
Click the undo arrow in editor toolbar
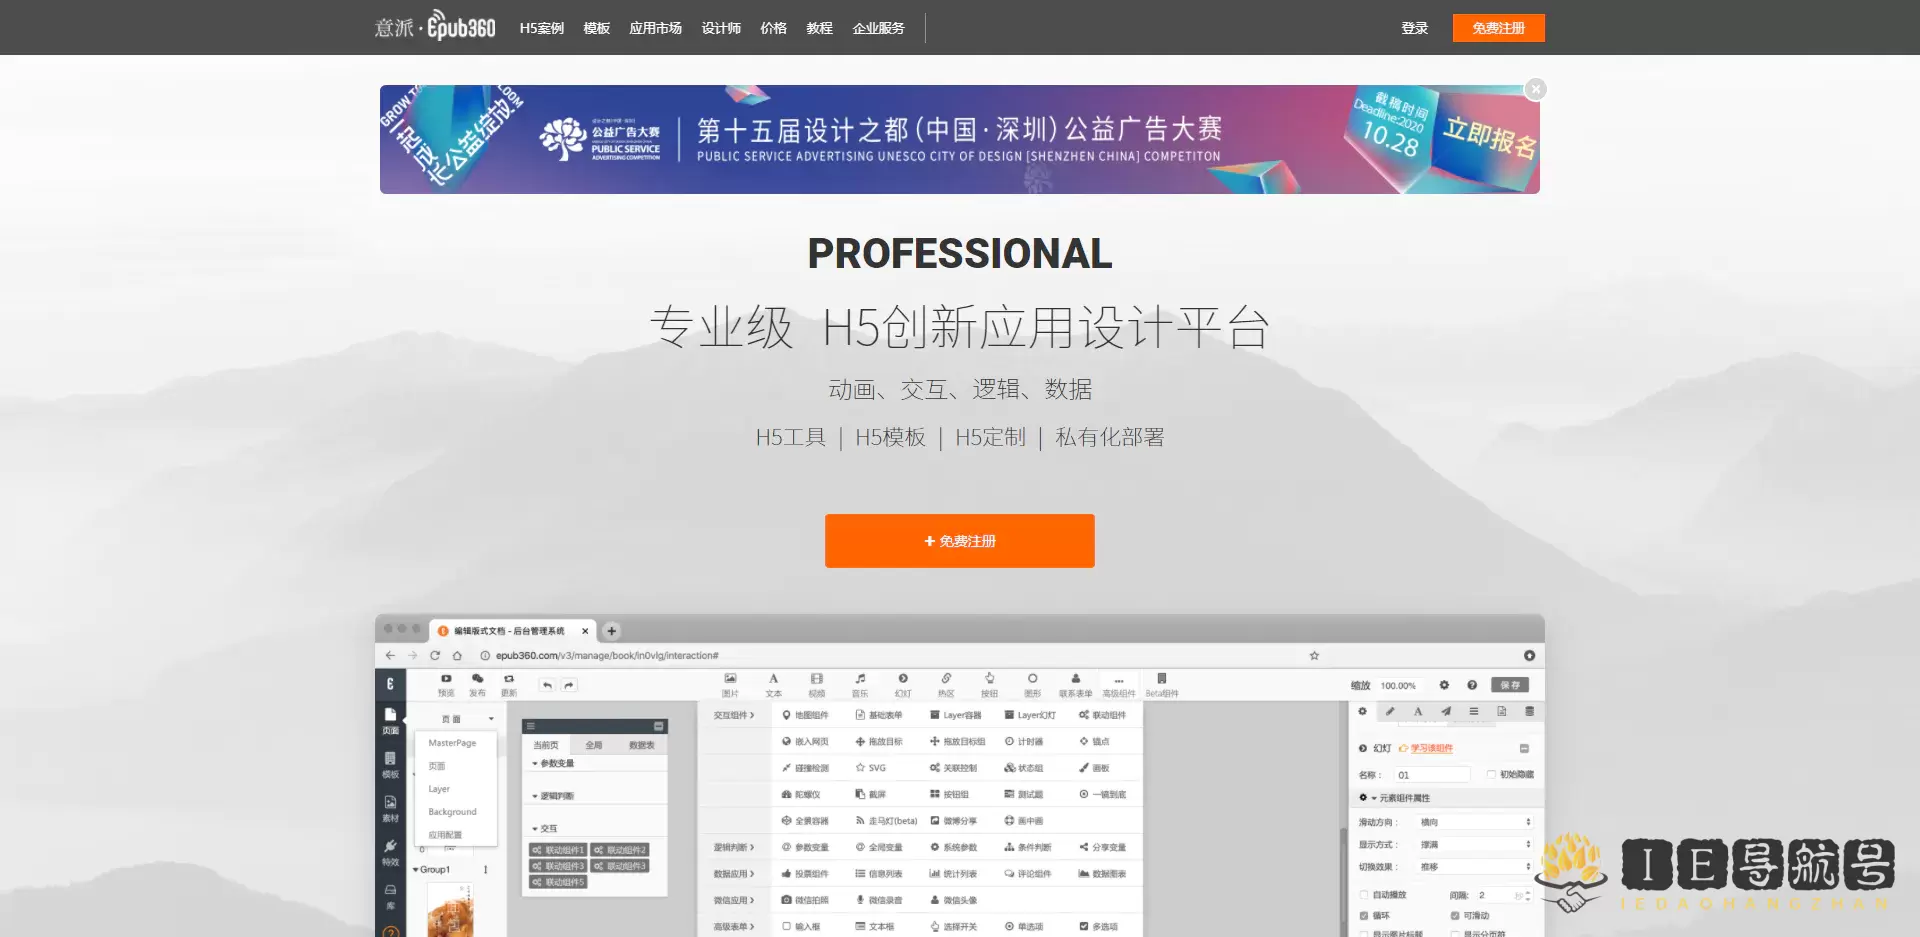click(x=547, y=686)
